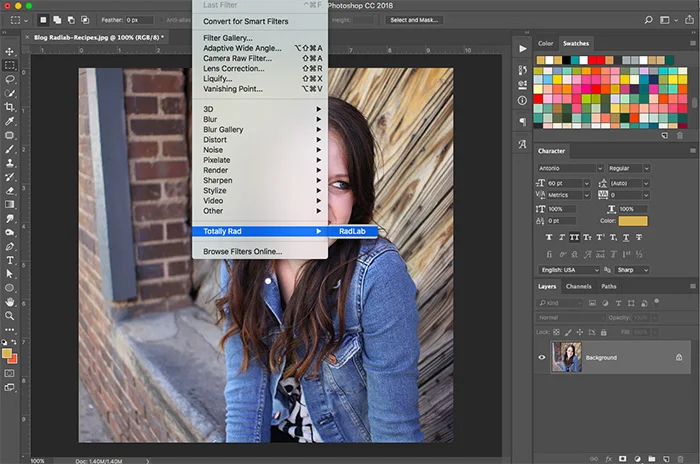Image resolution: width=700 pixels, height=464 pixels.
Task: Click the Swatches panel scrollbar
Action: pos(695,103)
